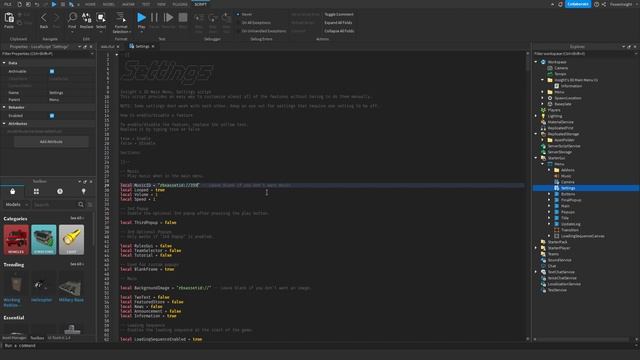640x360 pixels.
Task: Switch to the MODEL ribbon tab
Action: click(x=109, y=4)
